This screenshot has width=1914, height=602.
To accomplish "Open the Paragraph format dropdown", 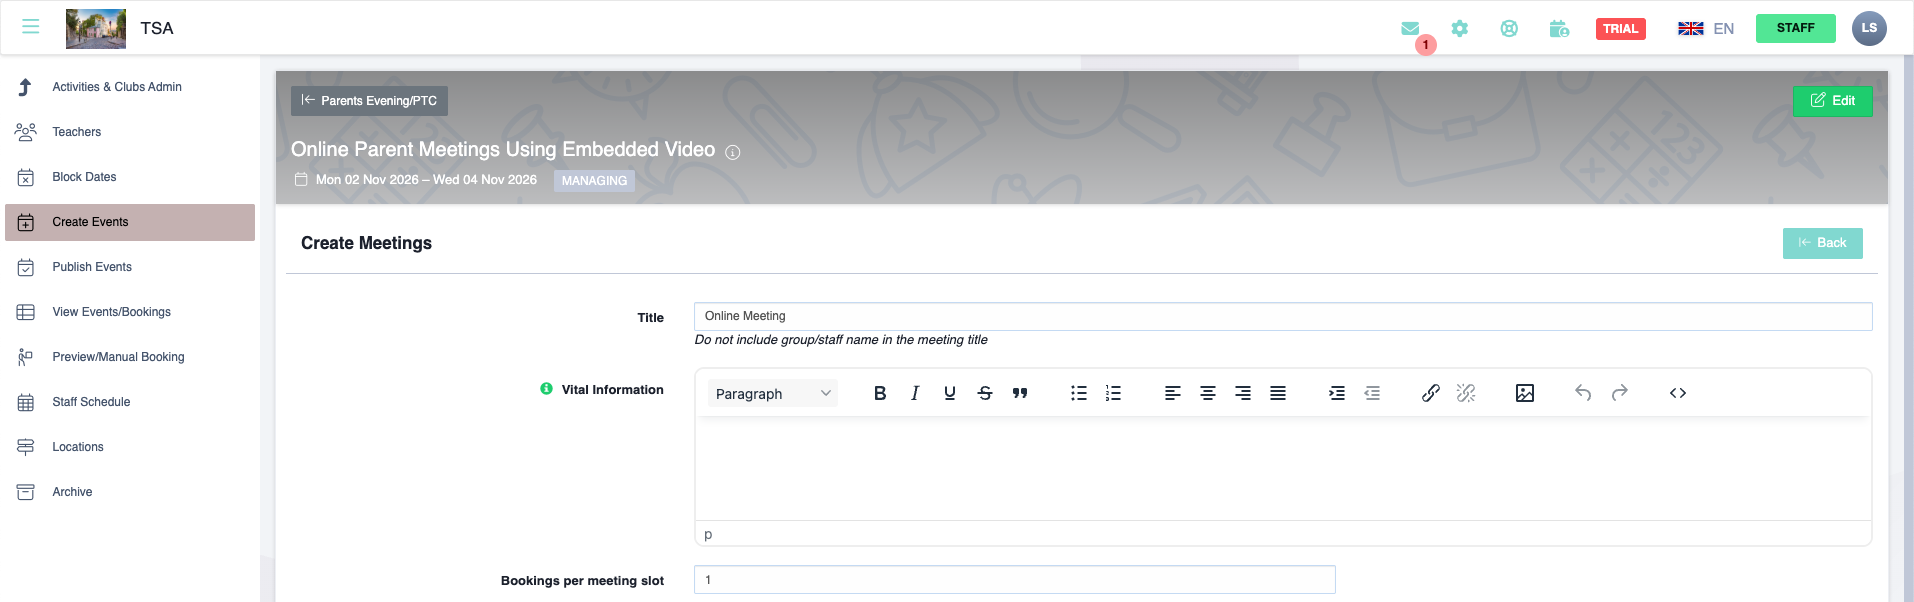I will (773, 393).
